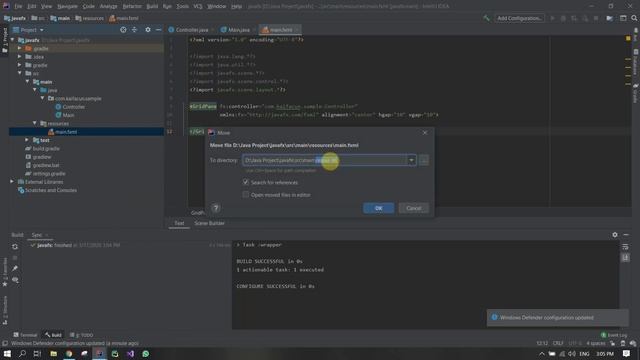Expand the orange .gradle folder
640x360 pixels.
pos(20,48)
